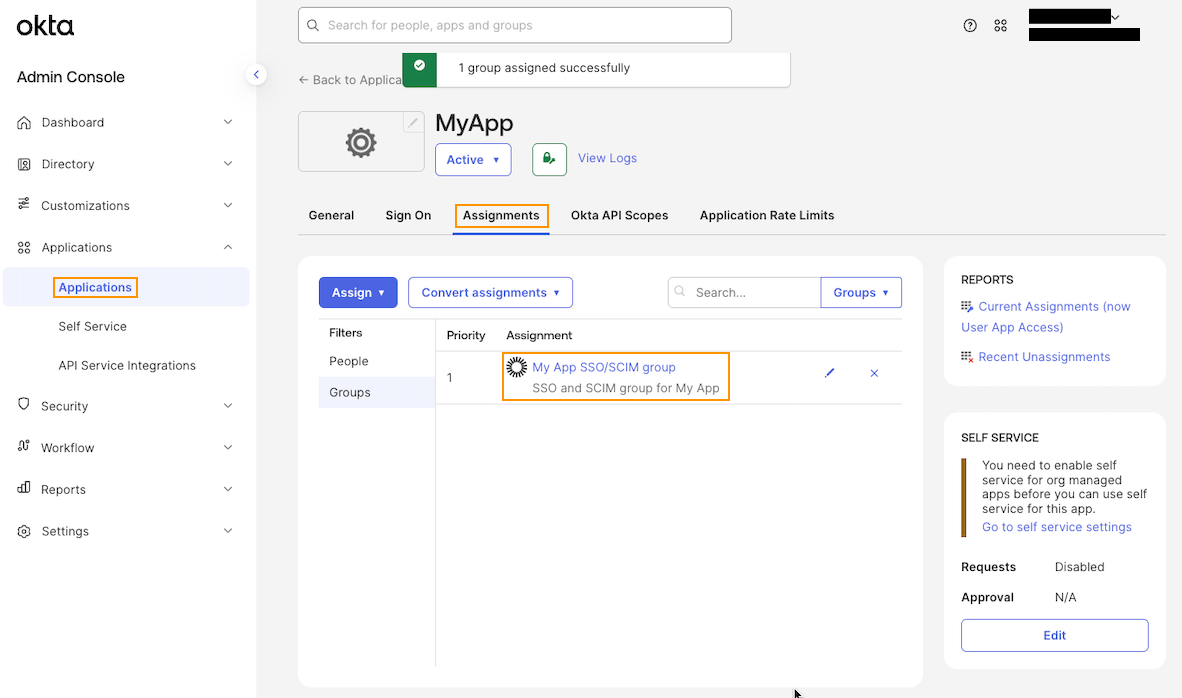Click the Okta logo
The height and width of the screenshot is (698, 1182).
[45, 26]
